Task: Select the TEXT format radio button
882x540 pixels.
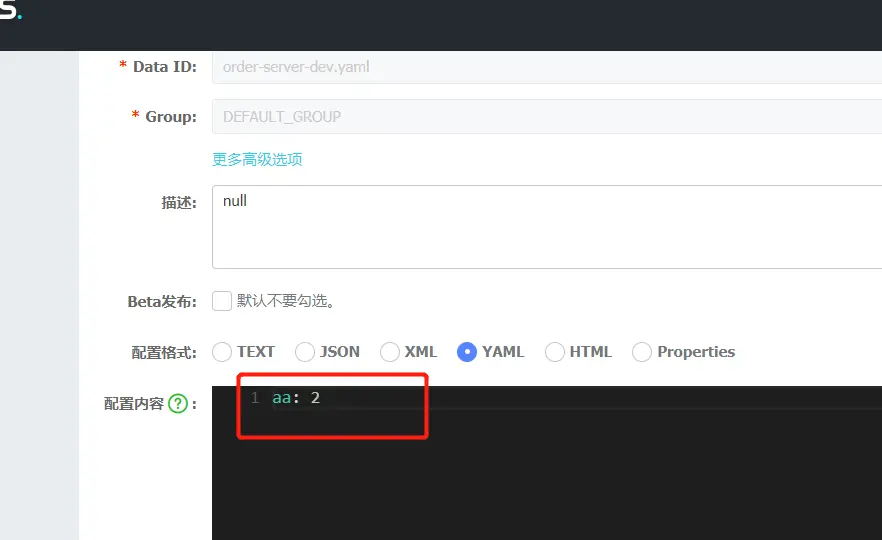Action: coord(222,352)
